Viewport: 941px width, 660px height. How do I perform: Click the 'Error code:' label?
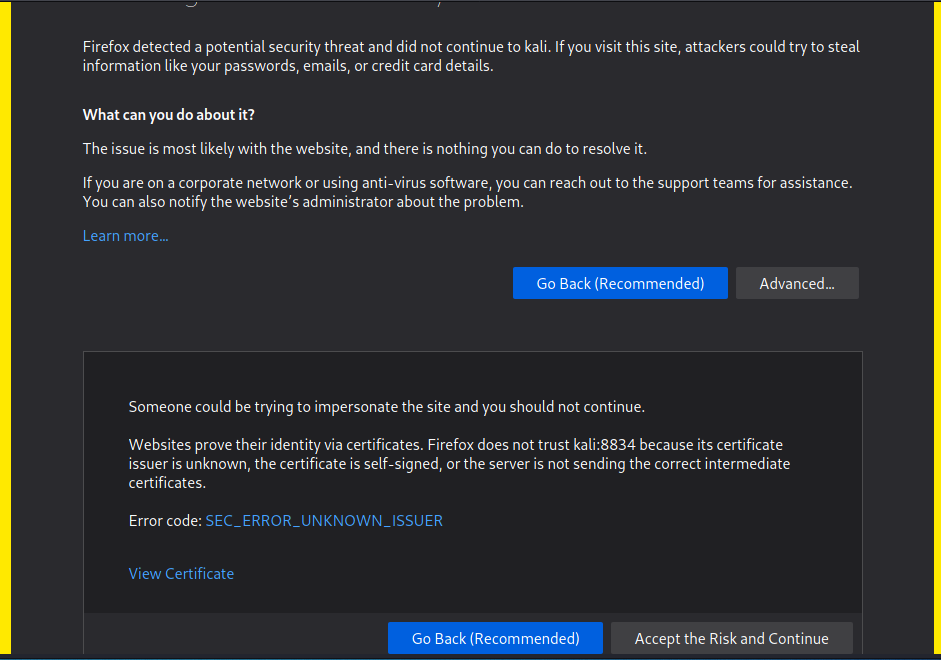tap(165, 521)
